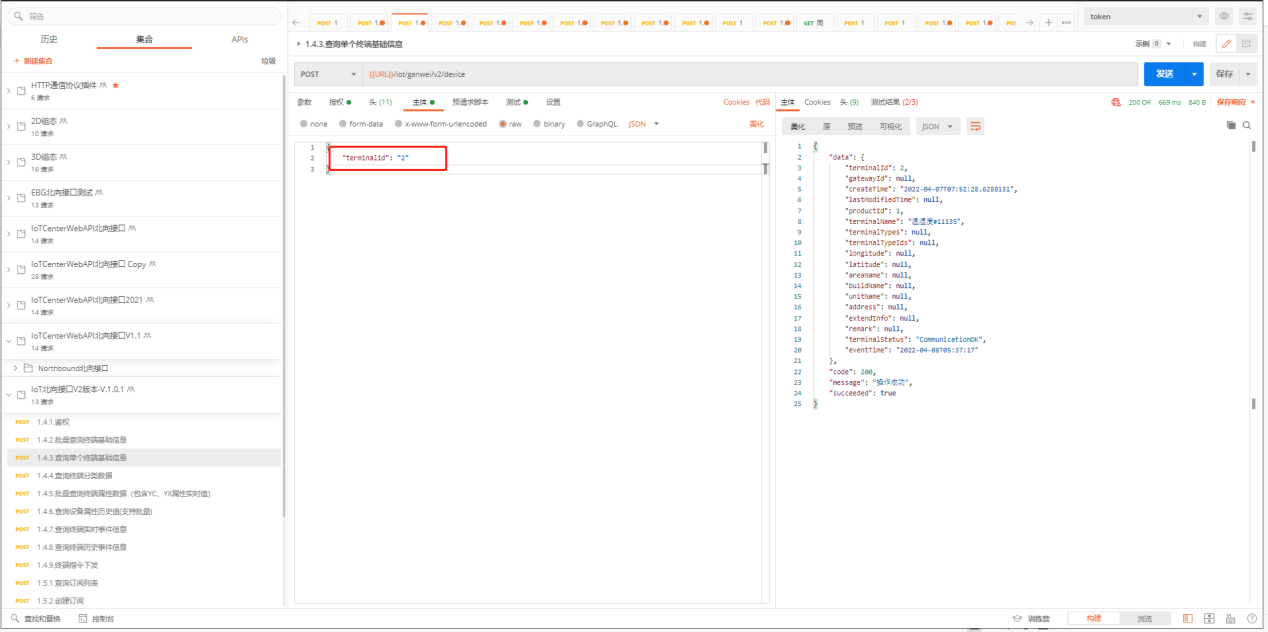1268x632 pixels.
Task: Click the blue 发送 send button
Action: (x=1164, y=74)
